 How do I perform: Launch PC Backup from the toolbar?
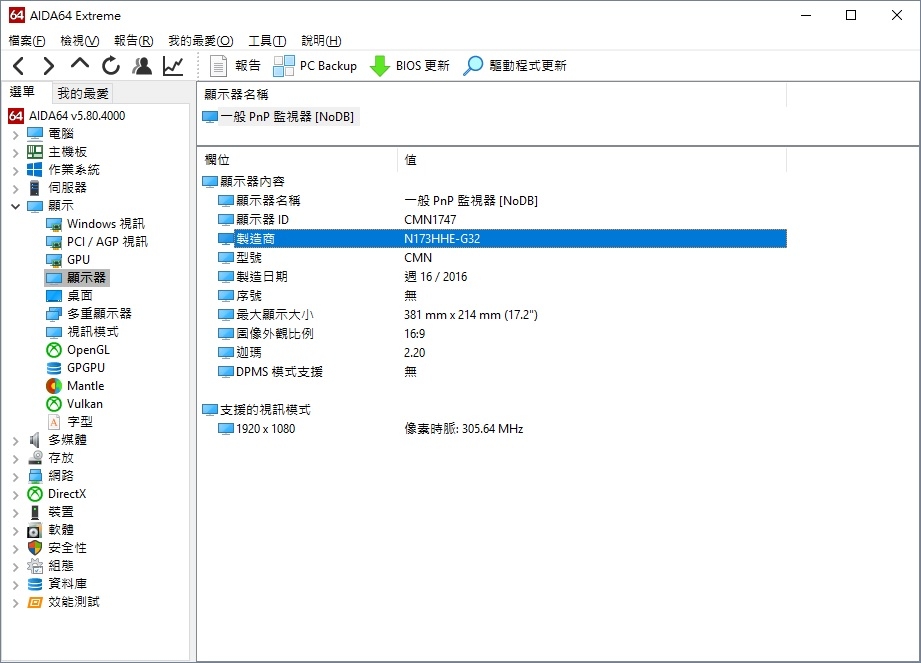(x=315, y=66)
